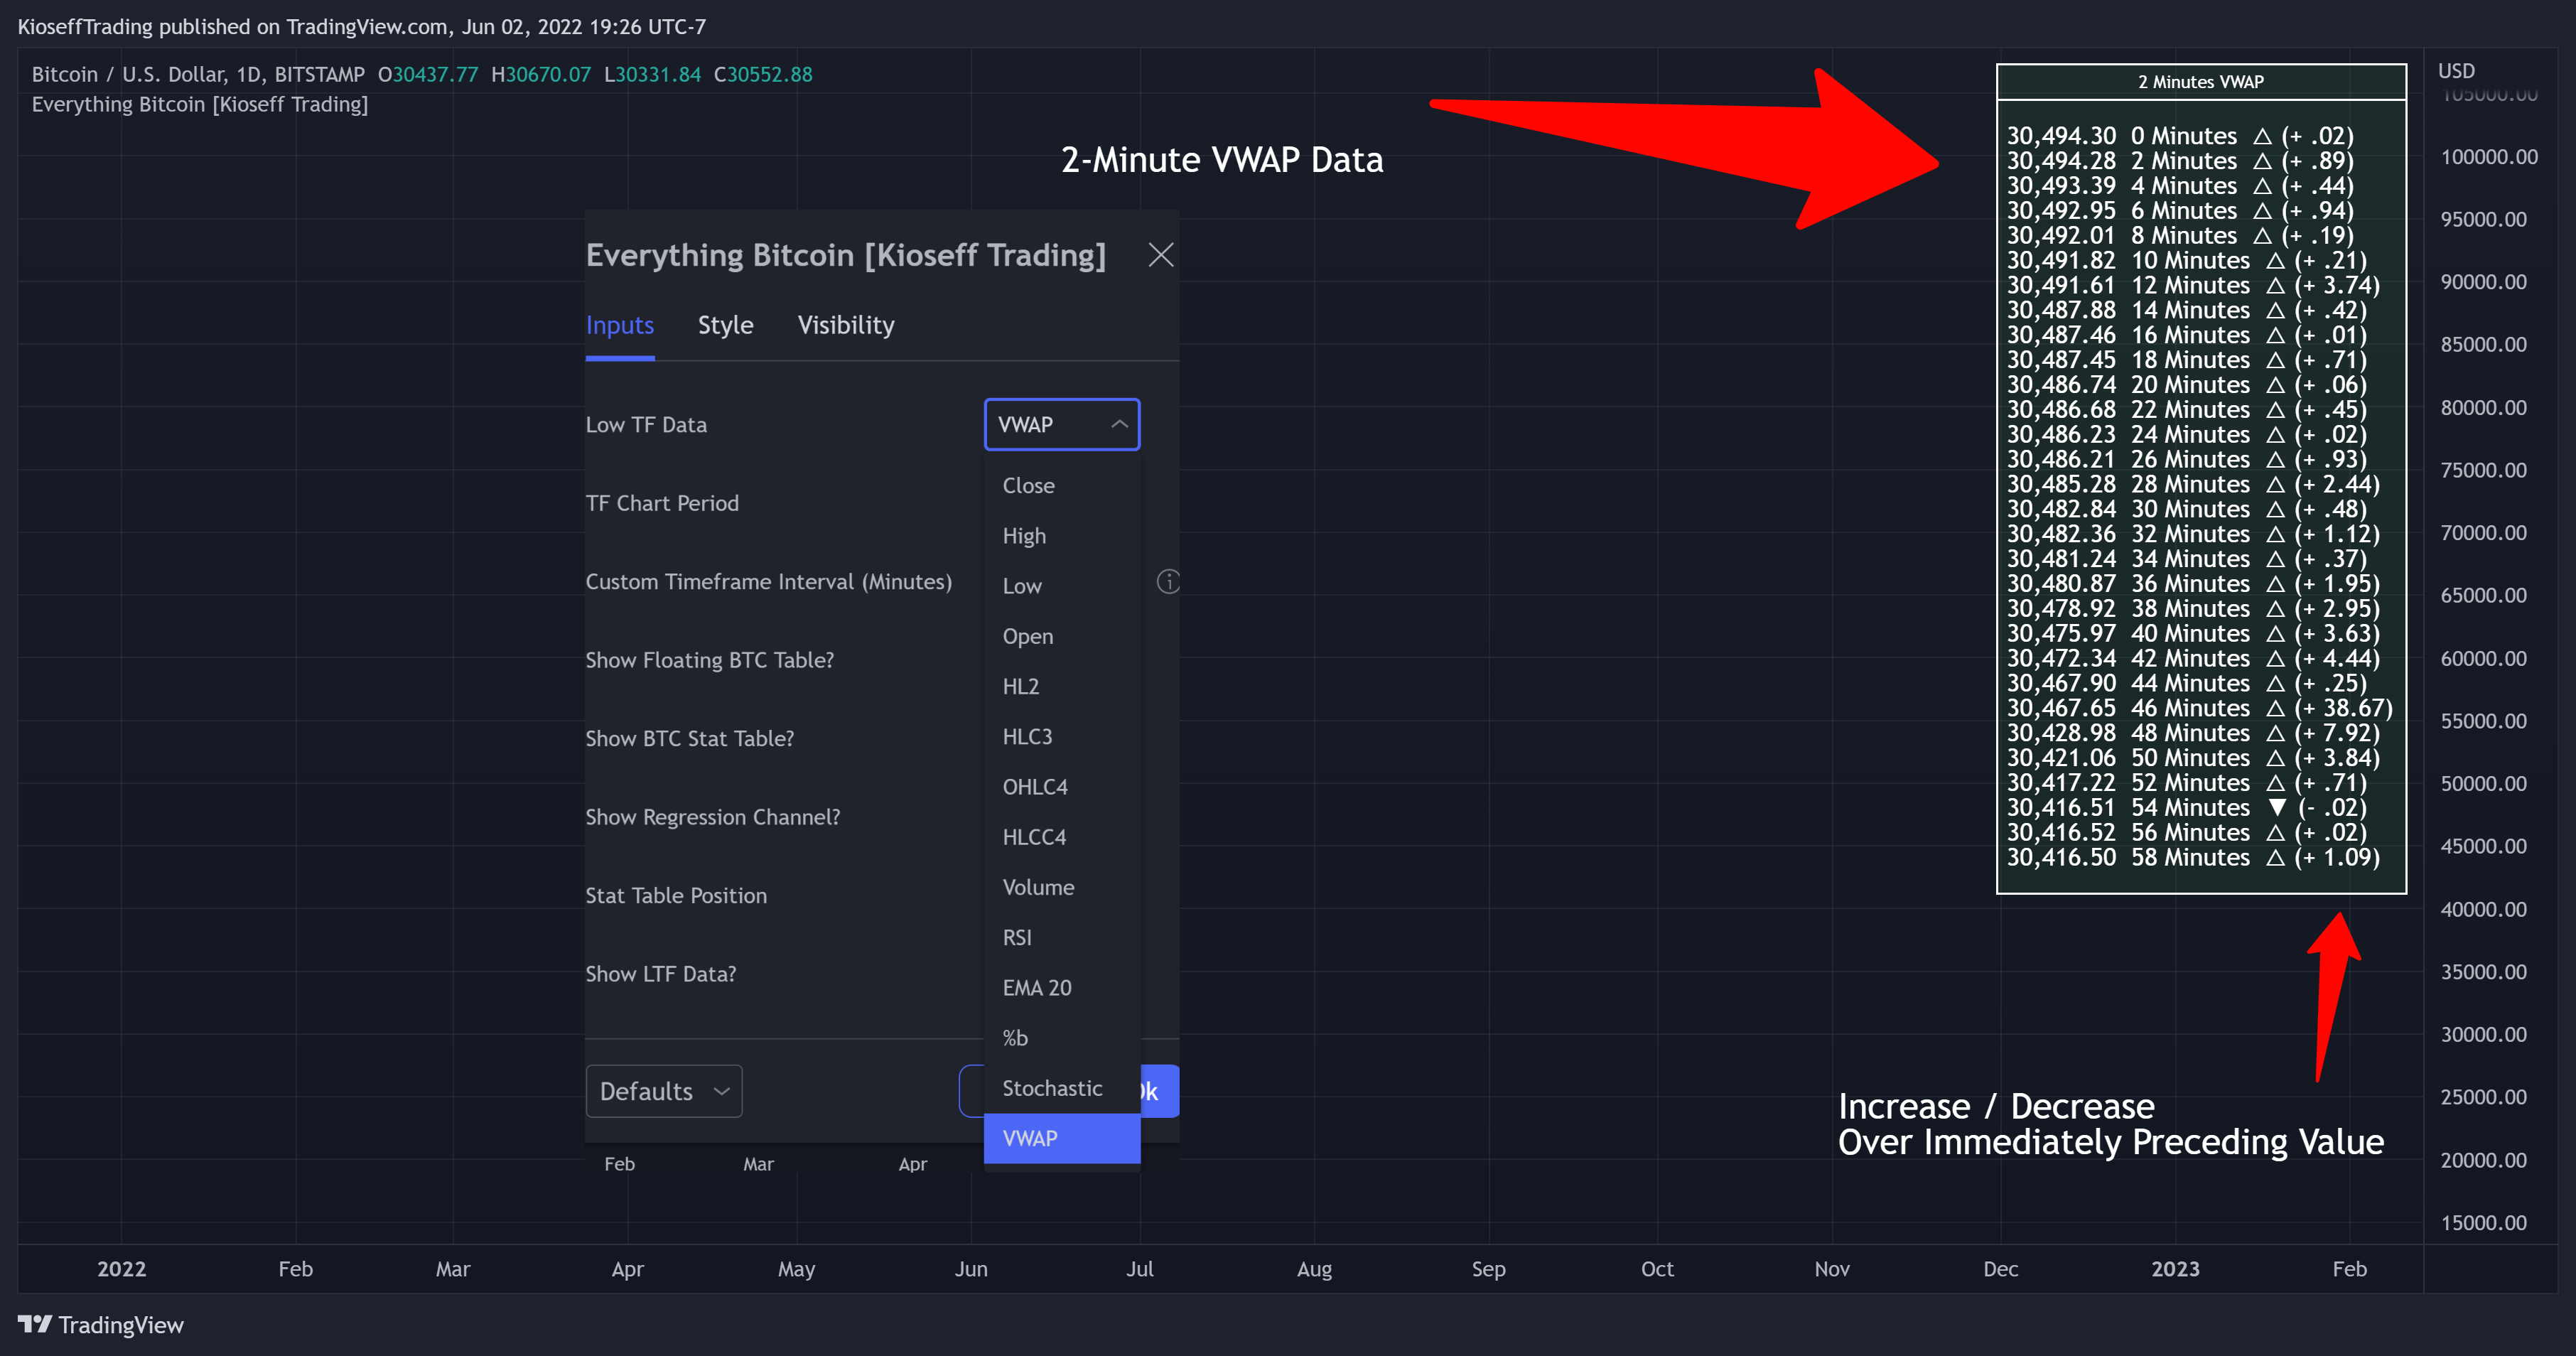Select EMA 20 option in dropdown
The width and height of the screenshot is (2576, 1356).
(x=1062, y=988)
